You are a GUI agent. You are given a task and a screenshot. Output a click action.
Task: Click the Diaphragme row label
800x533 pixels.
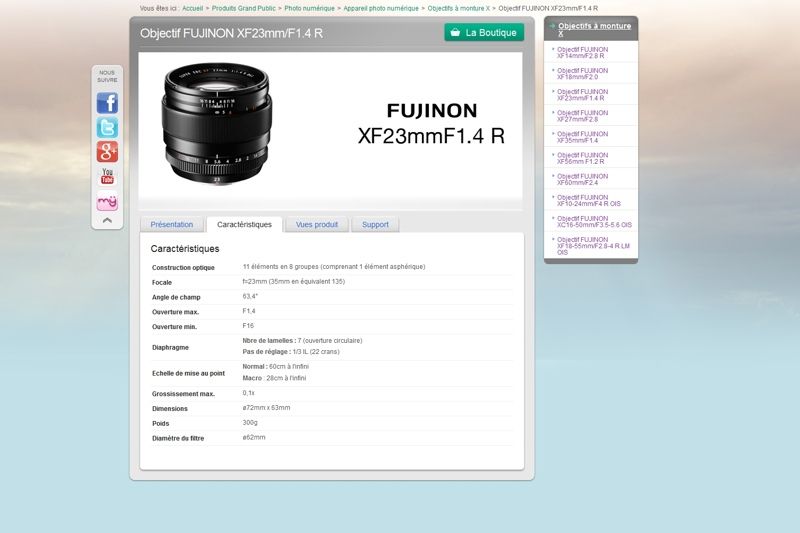point(170,347)
